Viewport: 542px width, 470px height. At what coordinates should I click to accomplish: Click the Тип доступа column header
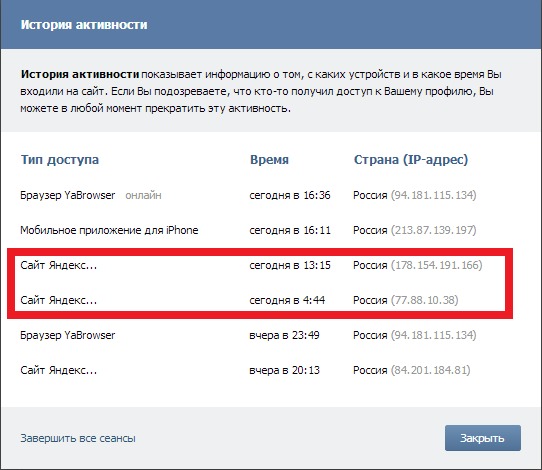[60, 160]
